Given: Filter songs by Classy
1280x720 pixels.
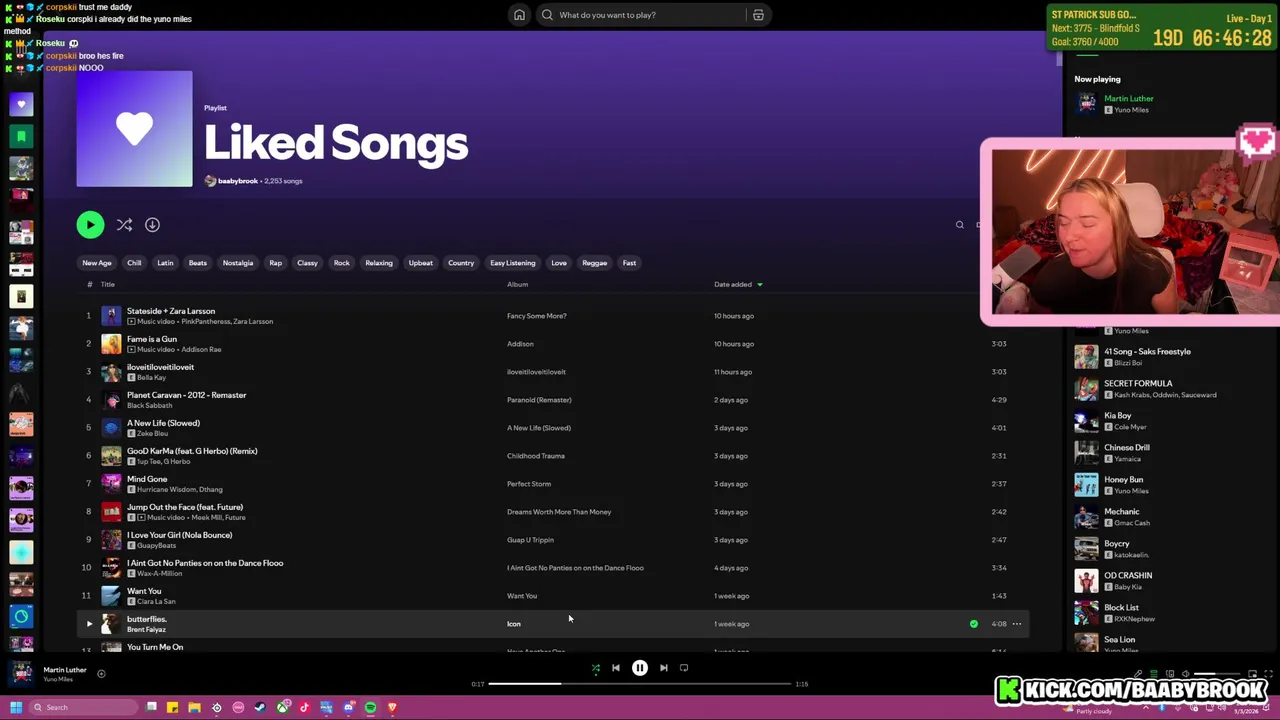Looking at the screenshot, I should click(x=307, y=263).
